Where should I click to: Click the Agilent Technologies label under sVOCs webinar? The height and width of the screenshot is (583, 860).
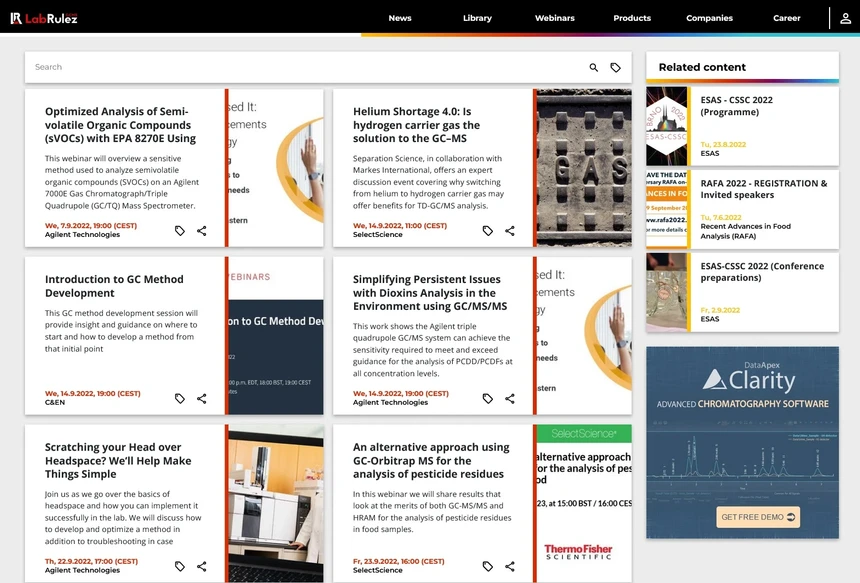pos(82,235)
